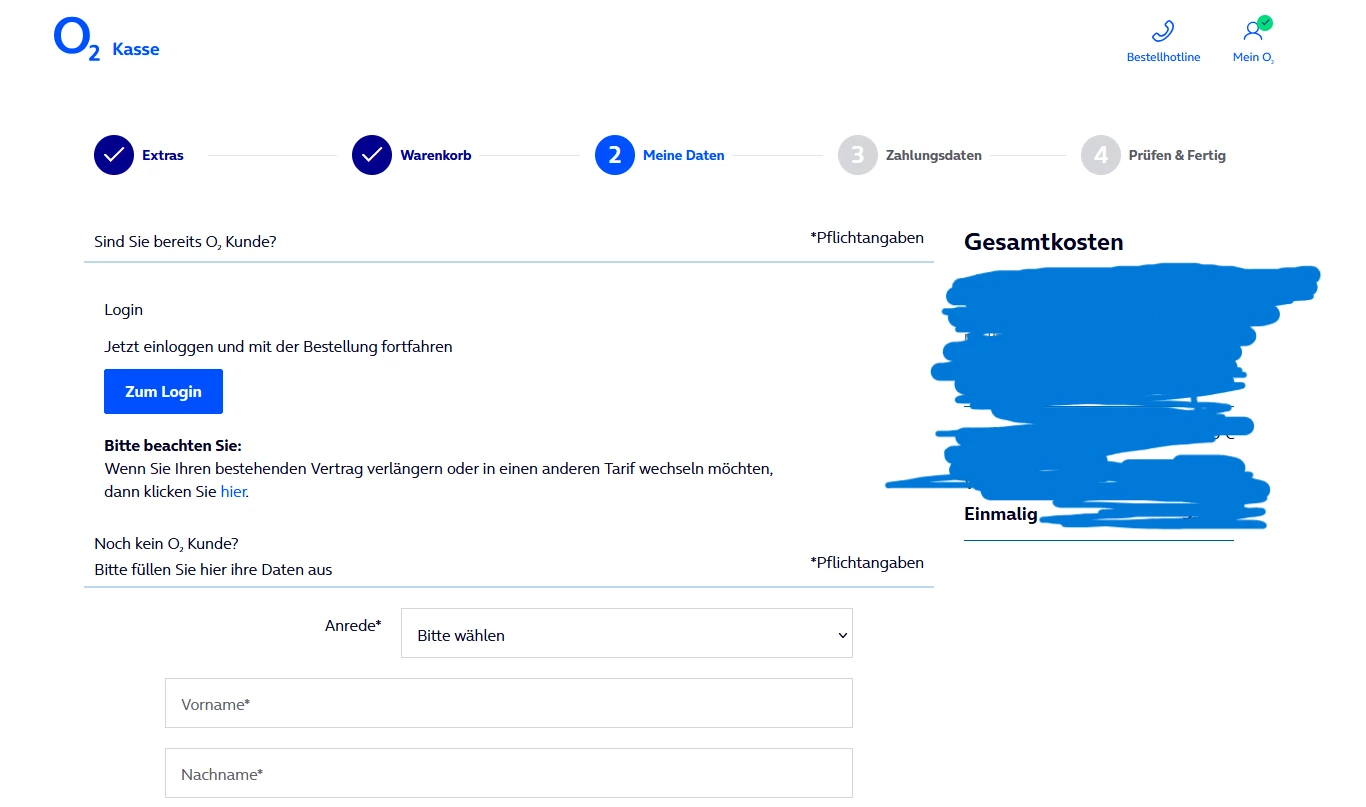The height and width of the screenshot is (807, 1366).
Task: Click the 'Bitte beachten Sie:' note heading
Action: click(173, 446)
